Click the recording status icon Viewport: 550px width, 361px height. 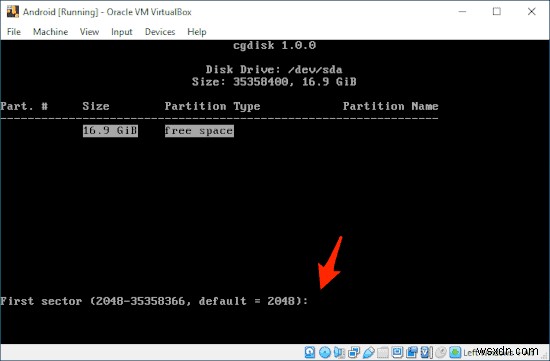pyautogui.click(x=412, y=352)
